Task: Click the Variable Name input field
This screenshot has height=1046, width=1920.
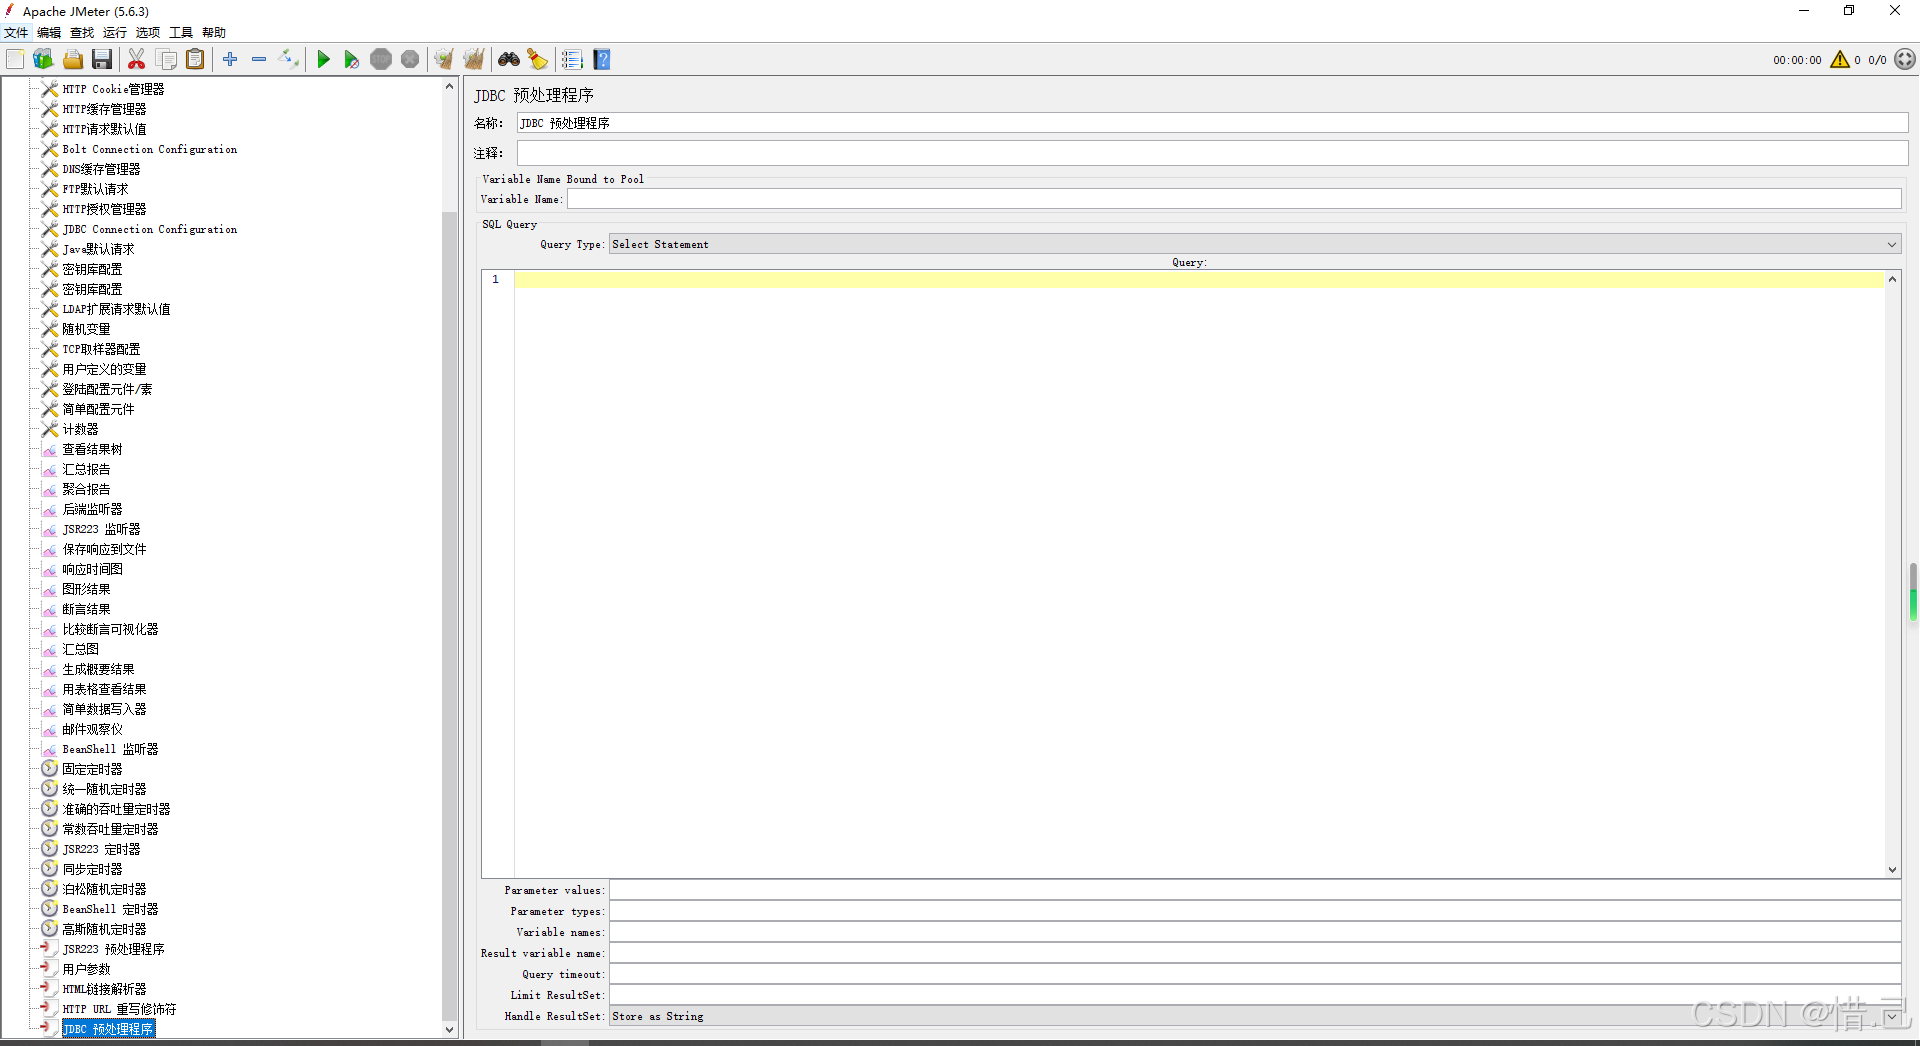Action: coord(1234,199)
